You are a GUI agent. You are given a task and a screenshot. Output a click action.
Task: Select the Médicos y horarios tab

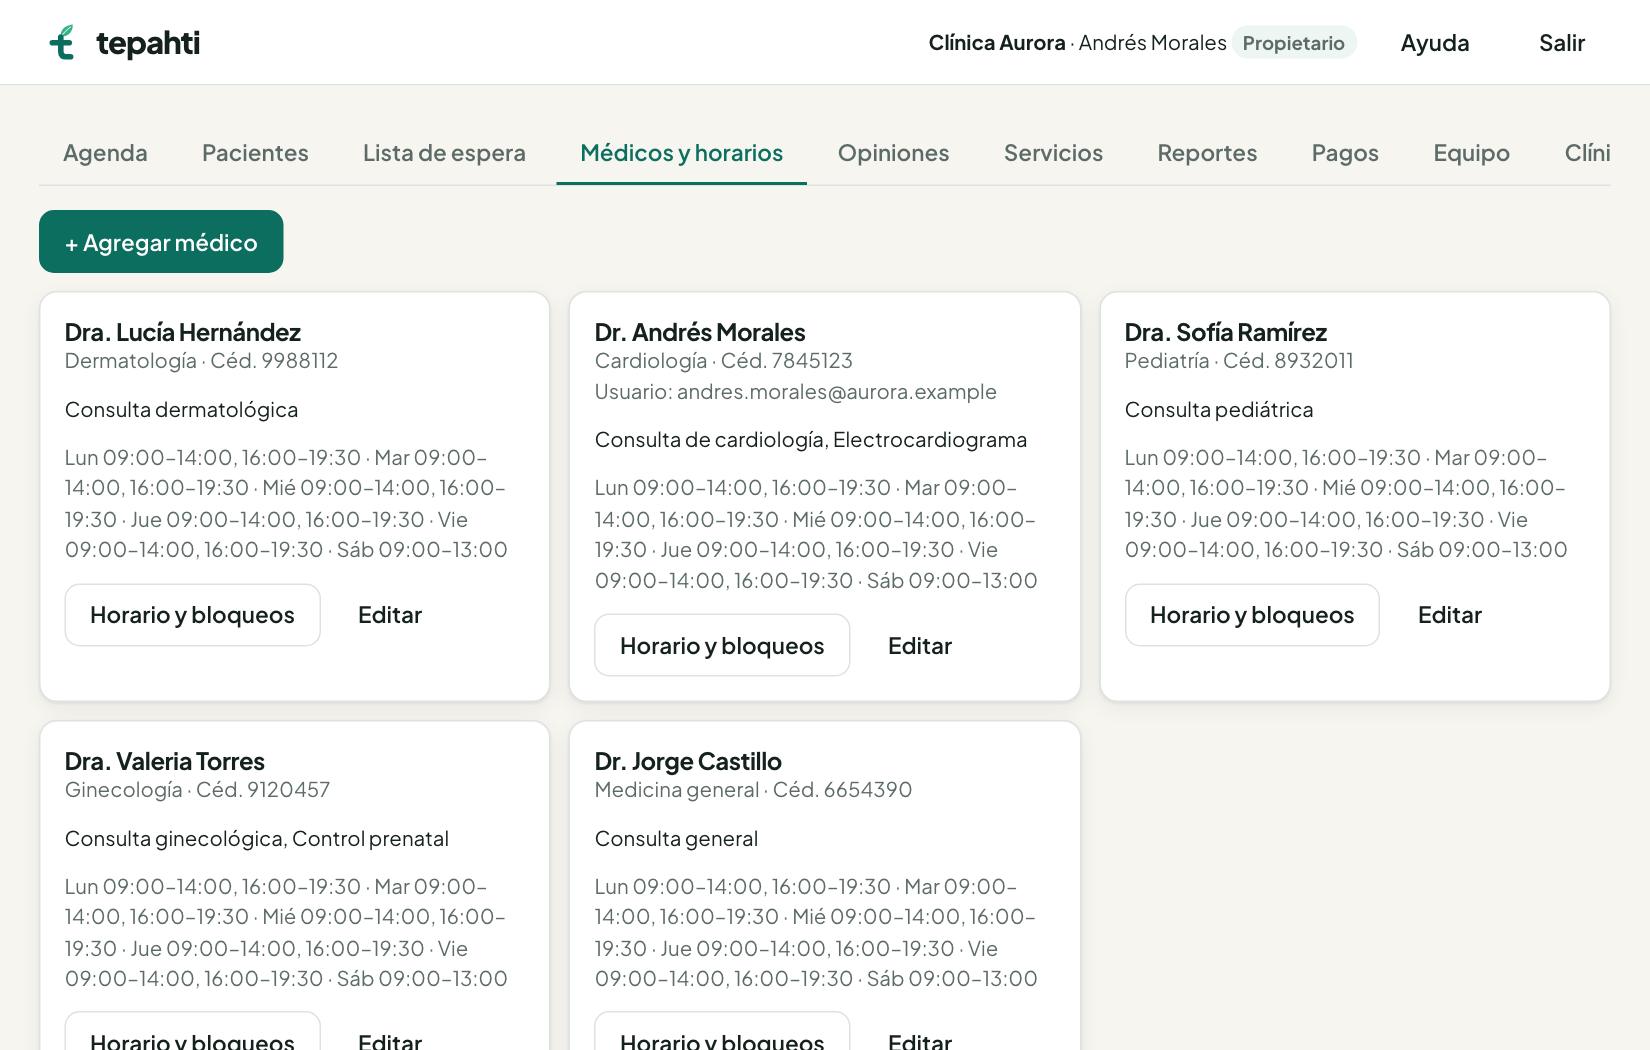[682, 153]
